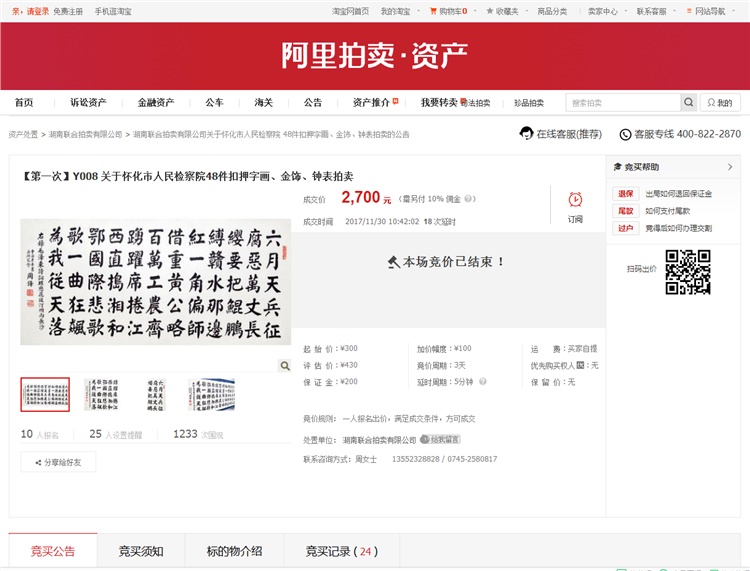Screen dimensions: 750x571
Task: Click the 退保 tag
Action: tap(626, 194)
